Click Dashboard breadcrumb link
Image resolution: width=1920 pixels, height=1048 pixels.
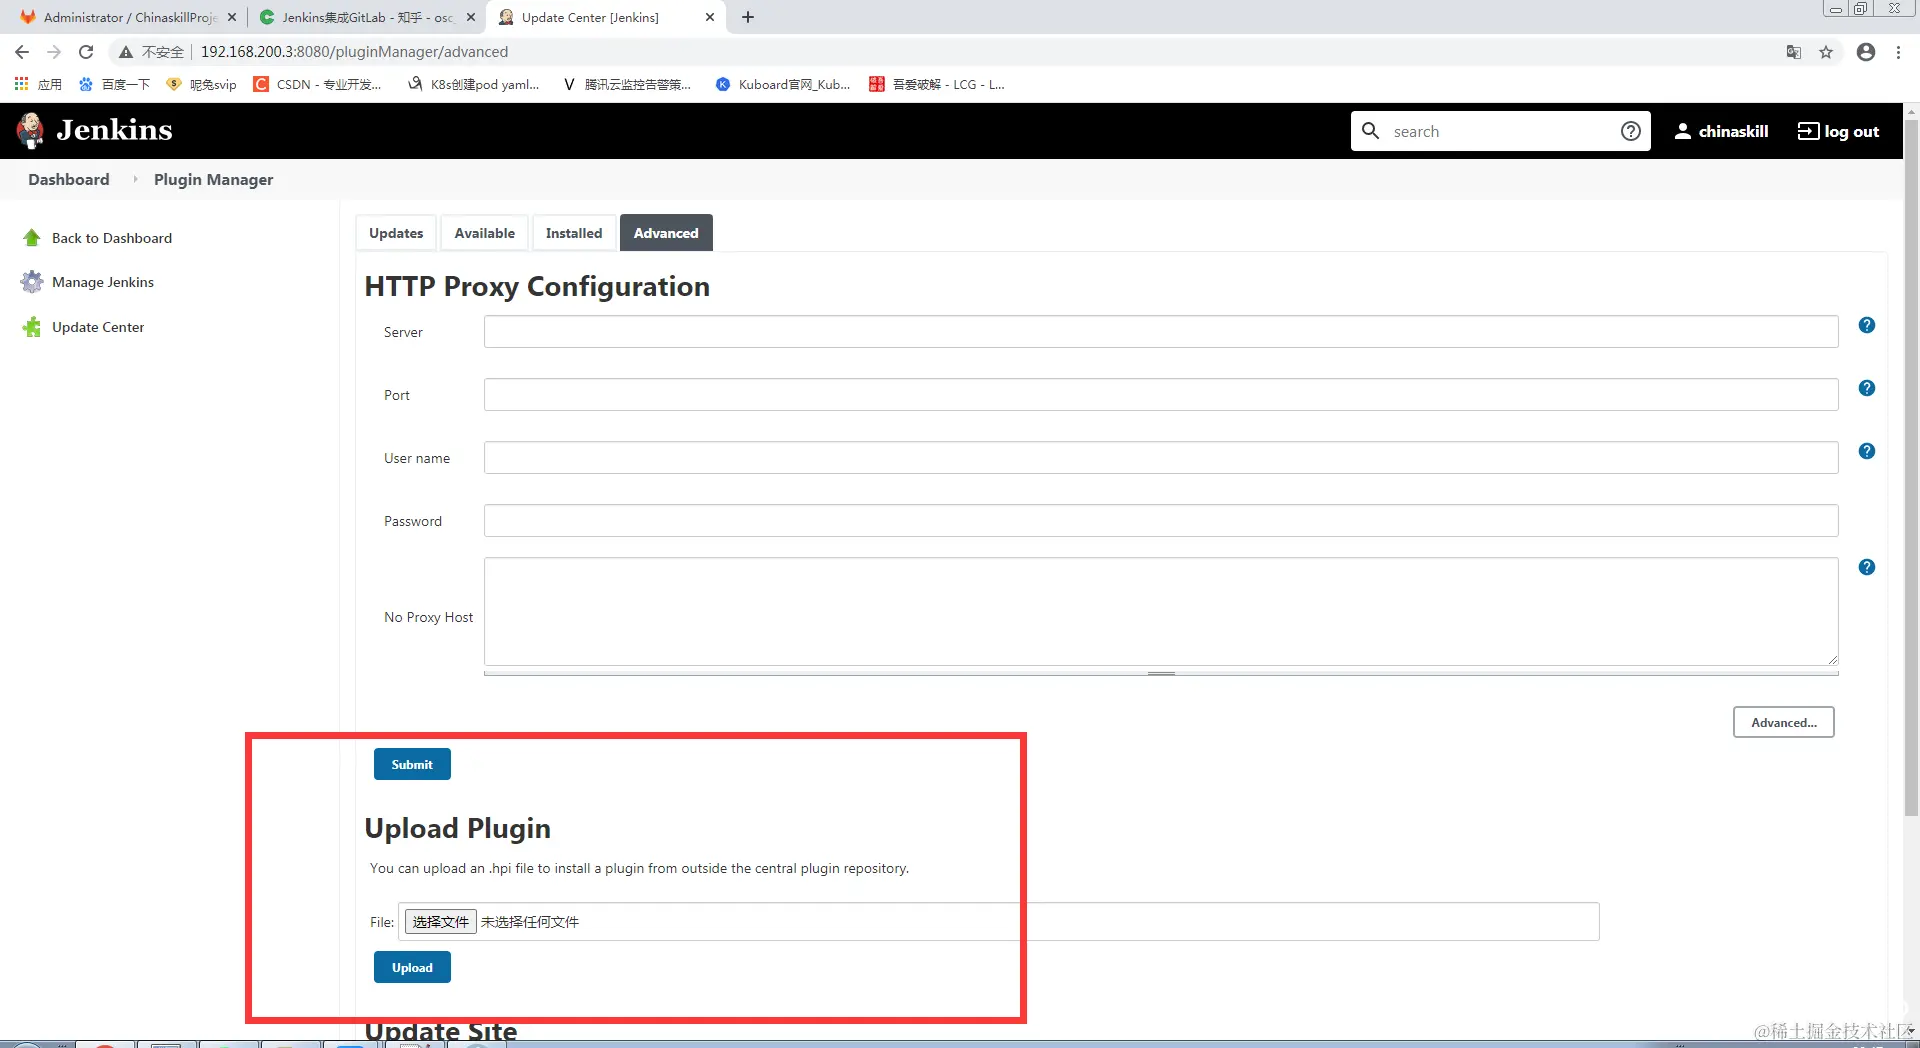pyautogui.click(x=69, y=179)
